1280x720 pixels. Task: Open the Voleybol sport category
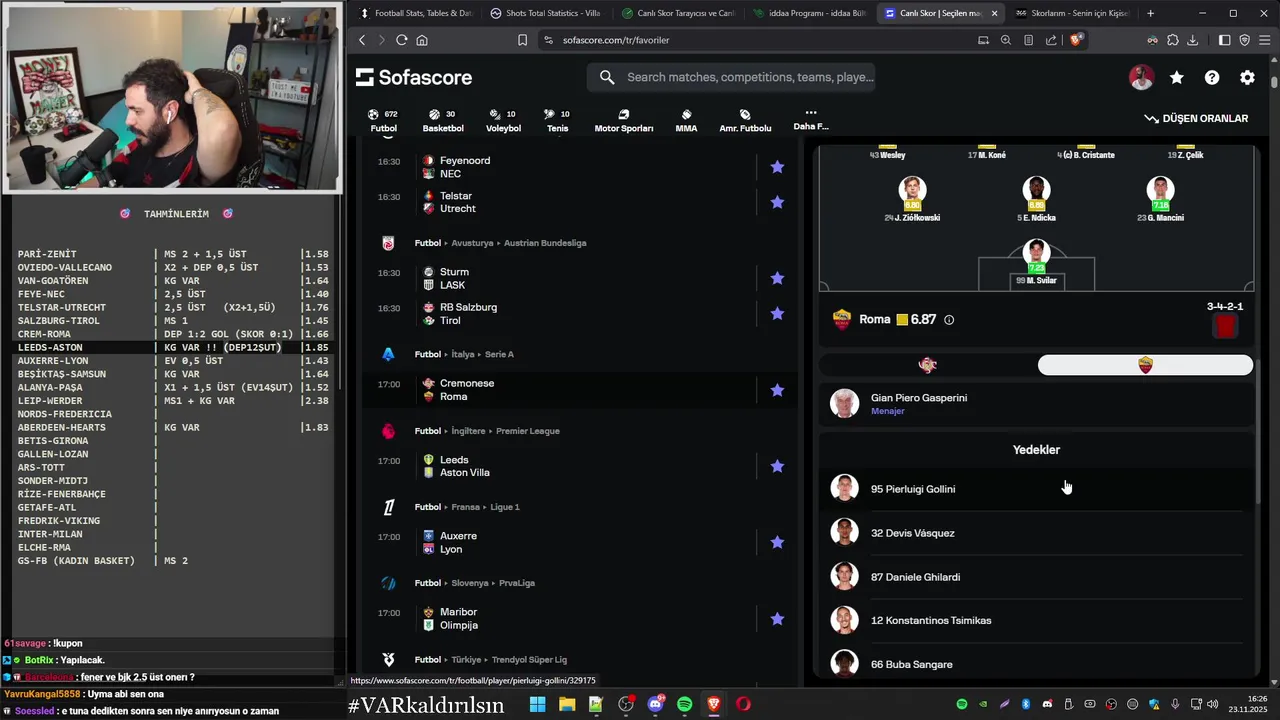coord(503,120)
